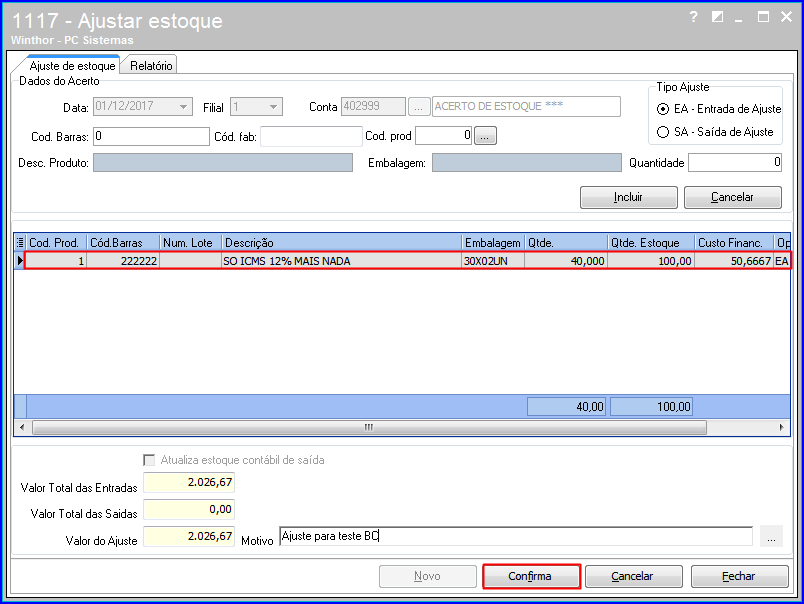804x604 pixels.
Task: Click the edit-layout icon in the title bar
Action: pyautogui.click(x=717, y=17)
